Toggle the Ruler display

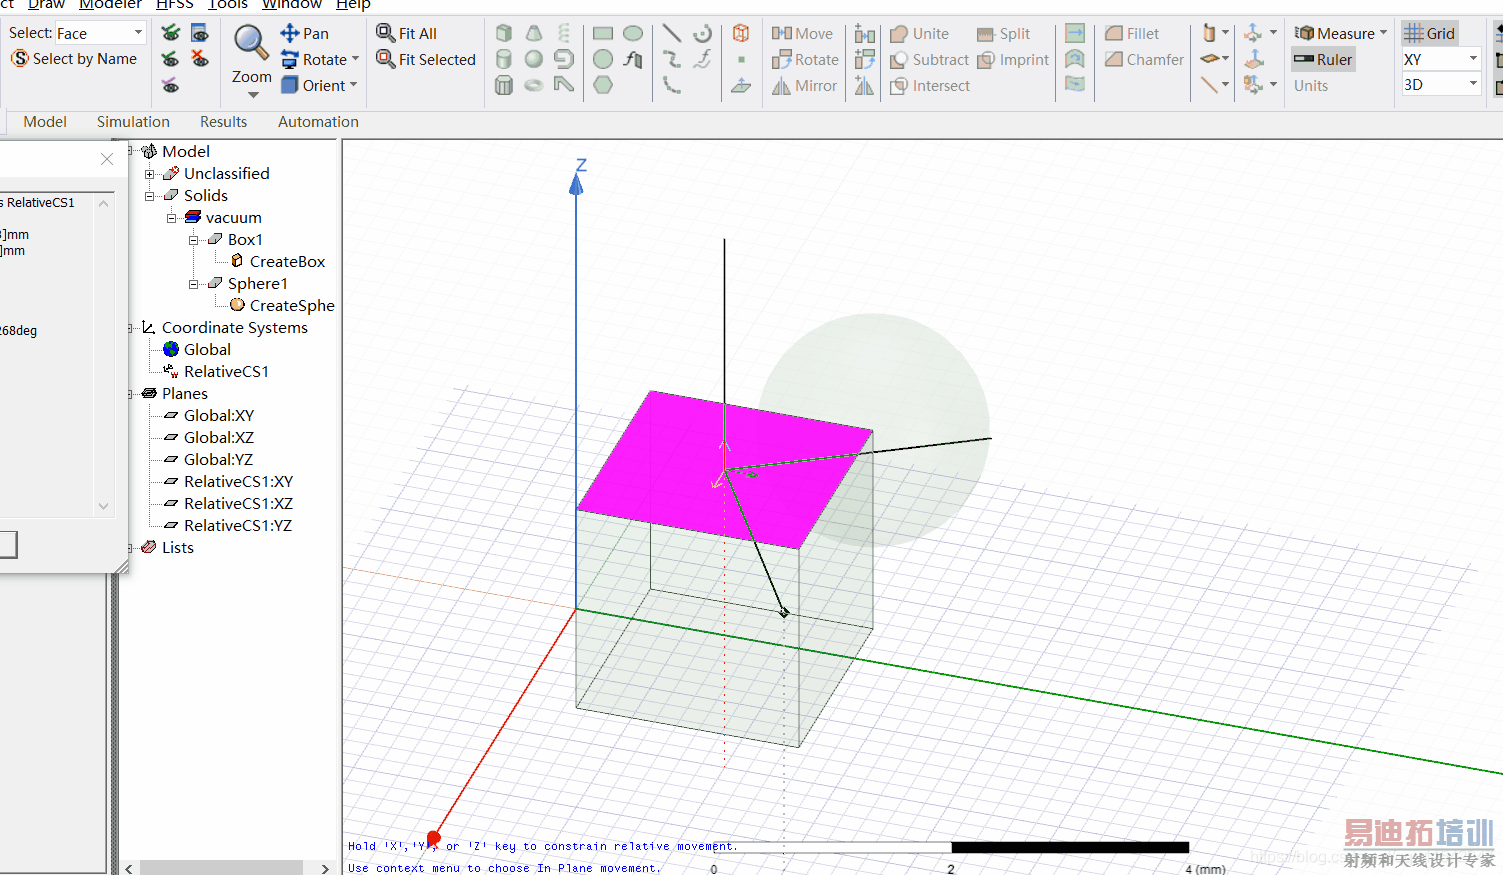[x=1322, y=59]
